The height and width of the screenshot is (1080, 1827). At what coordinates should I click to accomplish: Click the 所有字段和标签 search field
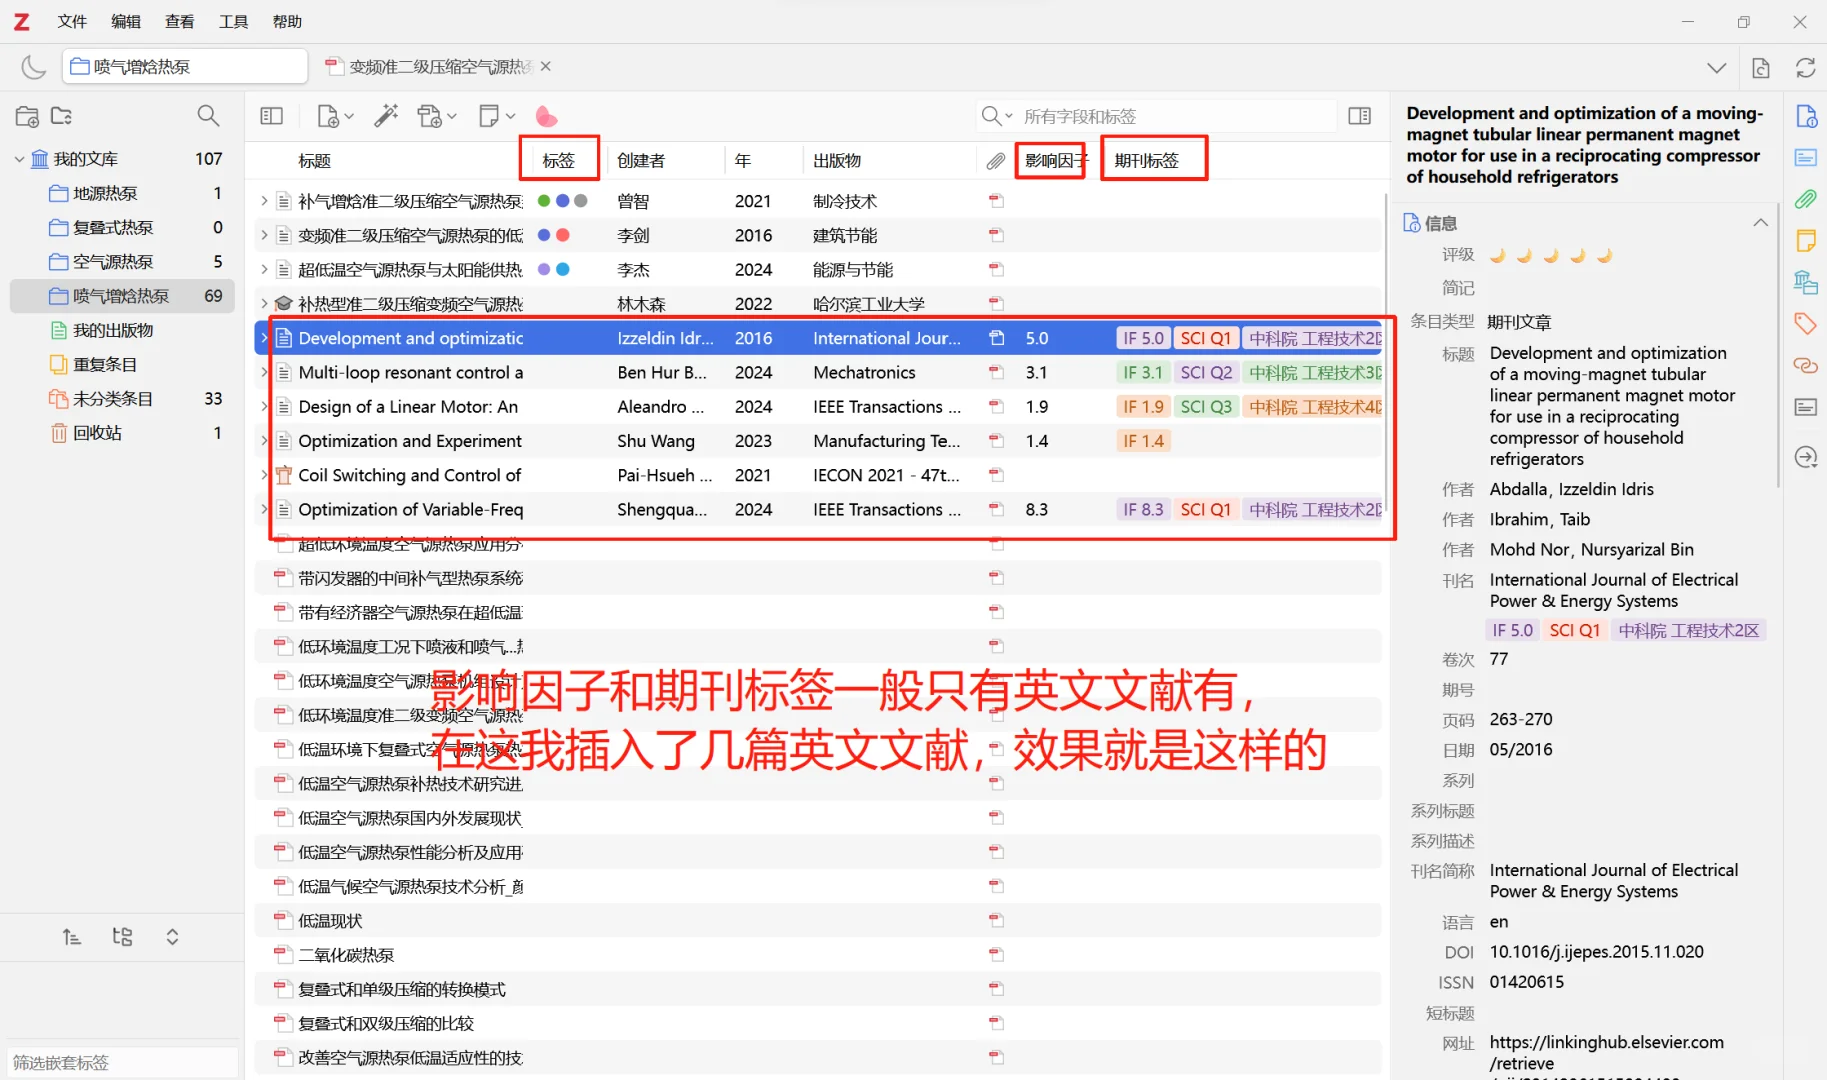1150,116
